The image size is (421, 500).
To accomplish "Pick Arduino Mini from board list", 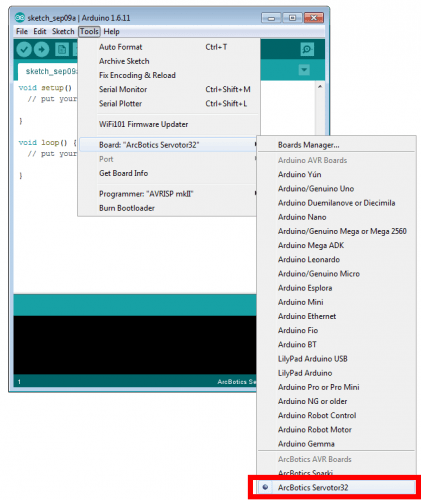I will click(x=337, y=302).
